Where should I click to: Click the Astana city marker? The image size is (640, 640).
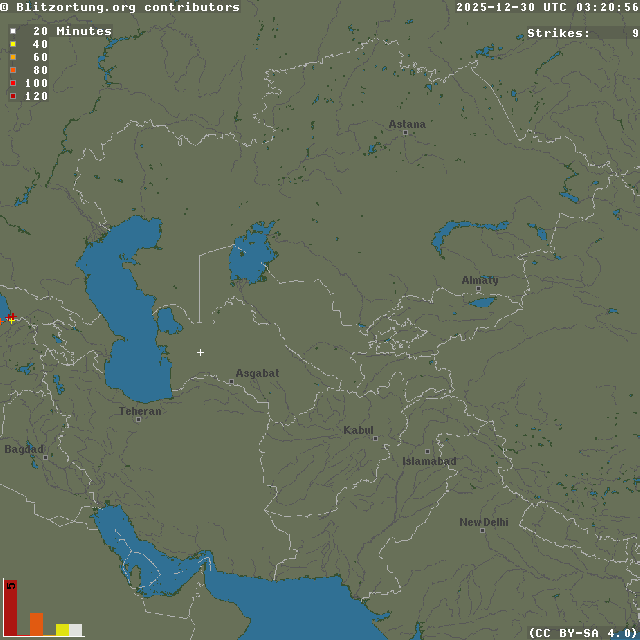pyautogui.click(x=405, y=132)
